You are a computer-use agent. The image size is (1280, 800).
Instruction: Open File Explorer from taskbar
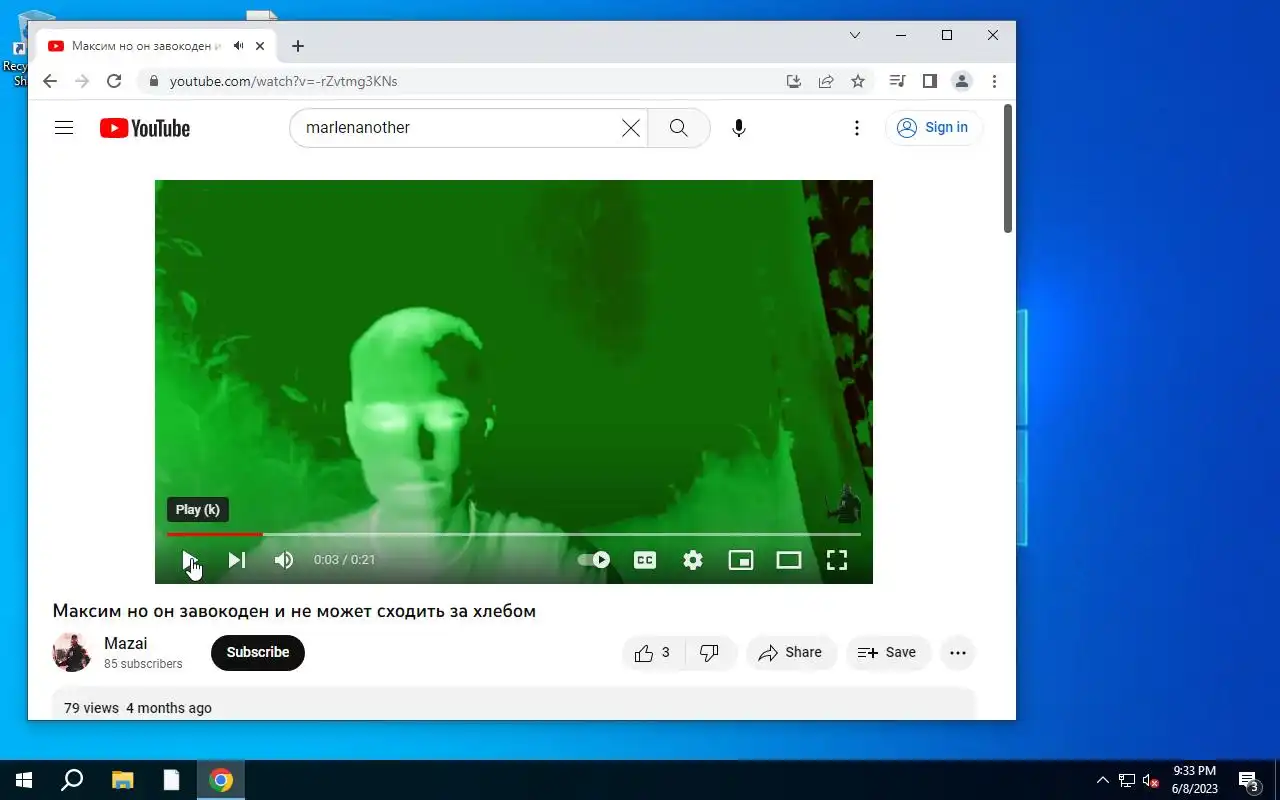[122, 780]
